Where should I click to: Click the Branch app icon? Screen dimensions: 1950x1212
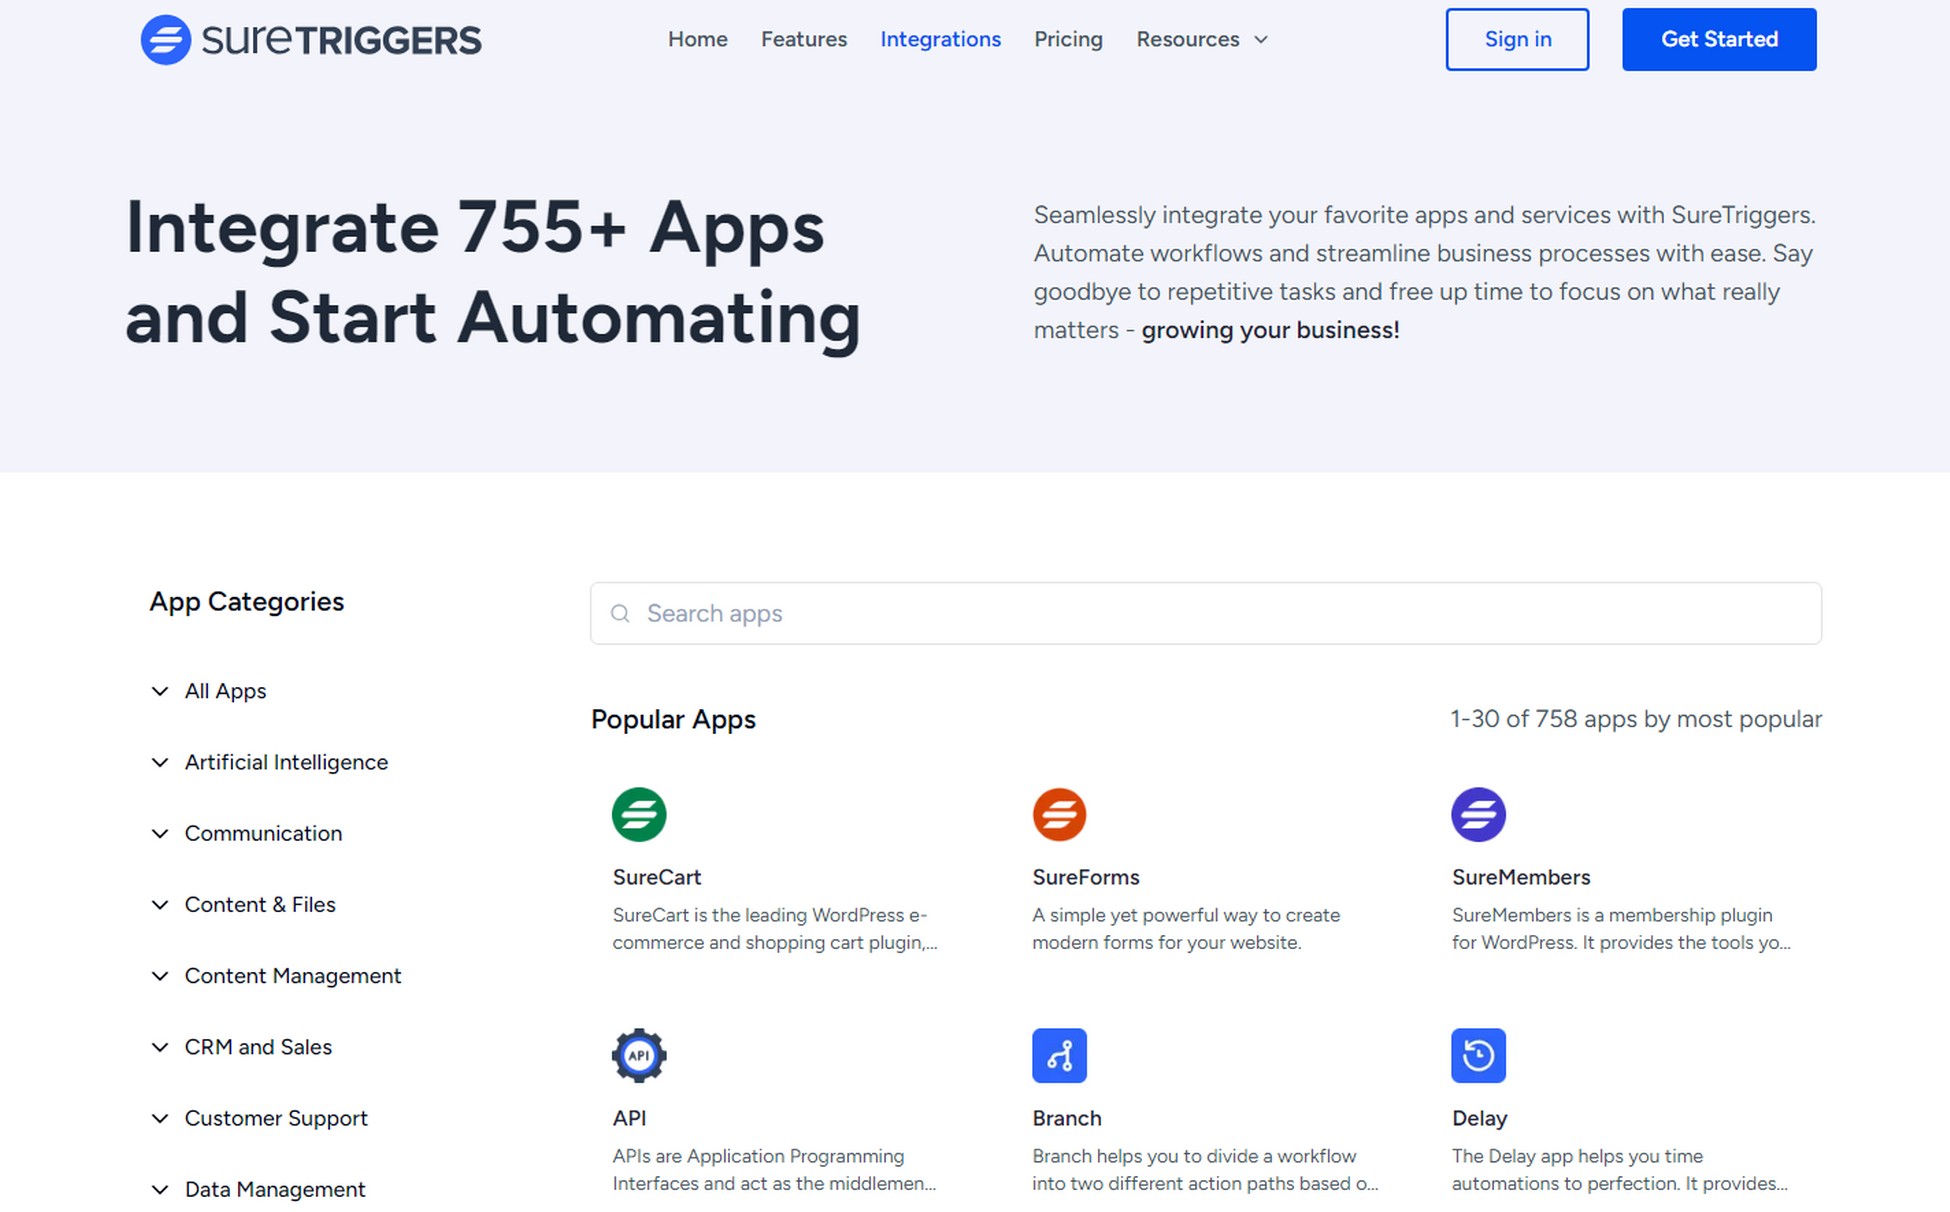coord(1058,1056)
